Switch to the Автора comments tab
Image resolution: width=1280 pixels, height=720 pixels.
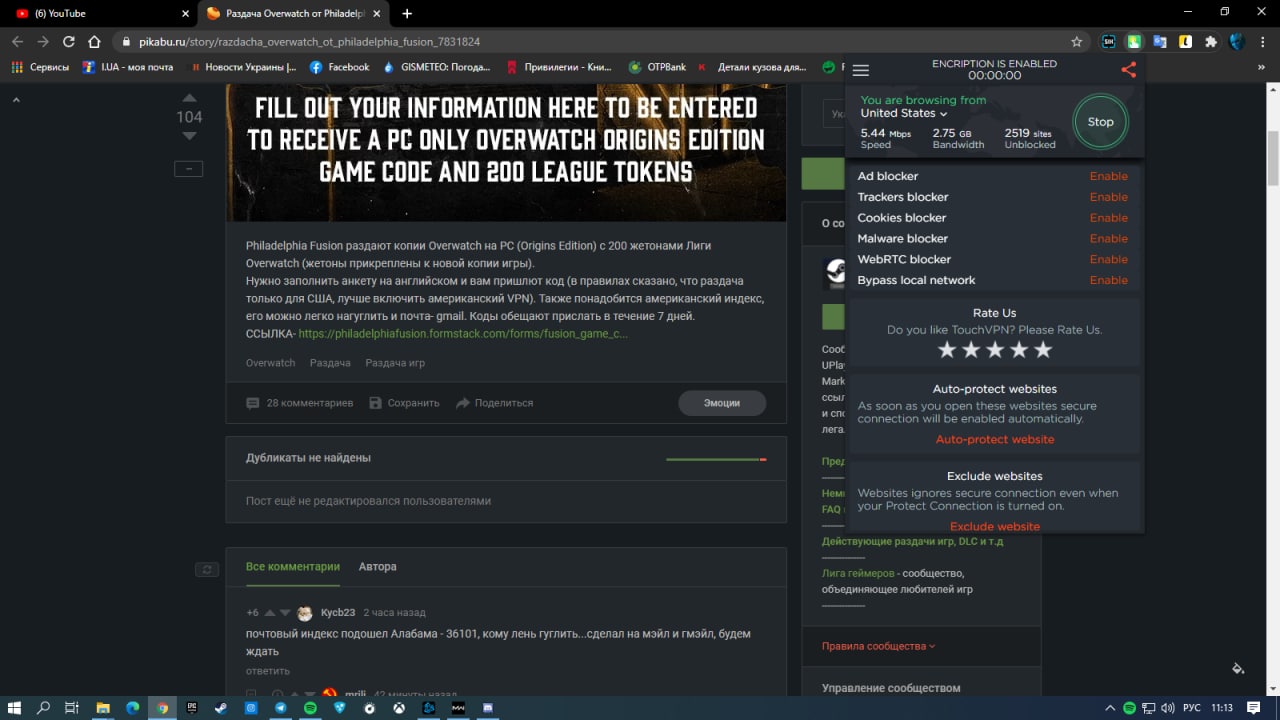pyautogui.click(x=378, y=566)
